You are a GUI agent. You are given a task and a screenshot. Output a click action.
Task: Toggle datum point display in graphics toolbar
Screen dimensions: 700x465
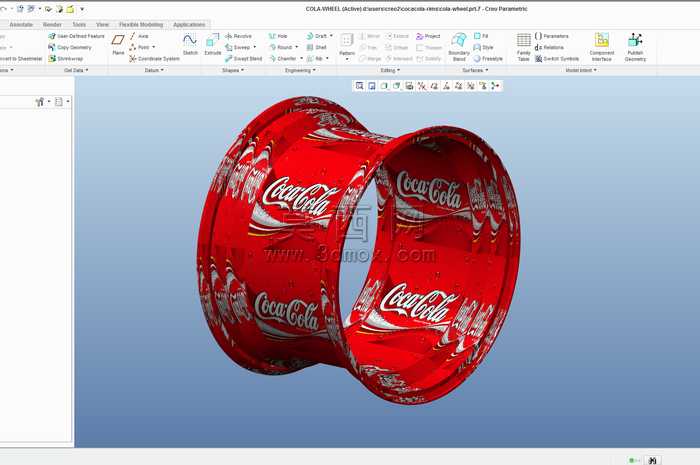point(458,86)
